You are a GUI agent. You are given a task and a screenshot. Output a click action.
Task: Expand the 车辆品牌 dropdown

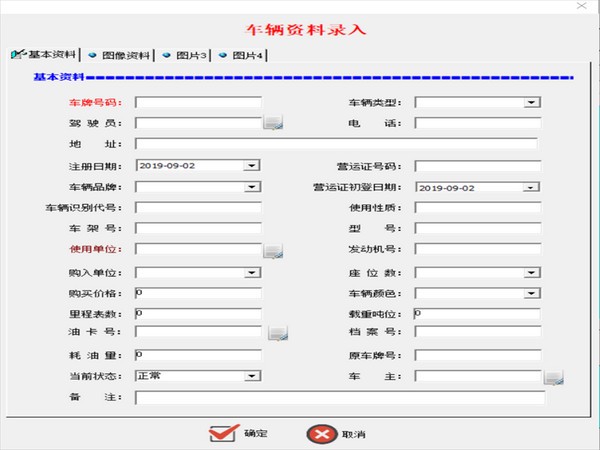click(x=252, y=187)
